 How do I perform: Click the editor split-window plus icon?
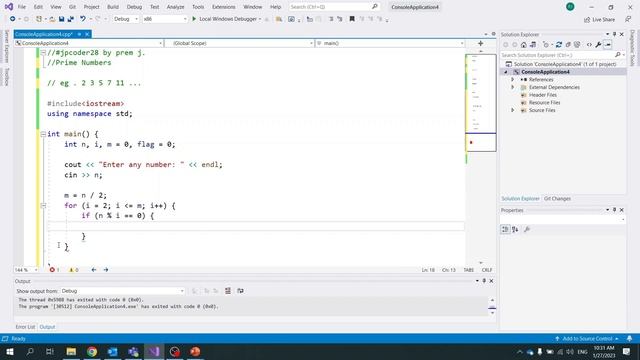pos(480,43)
